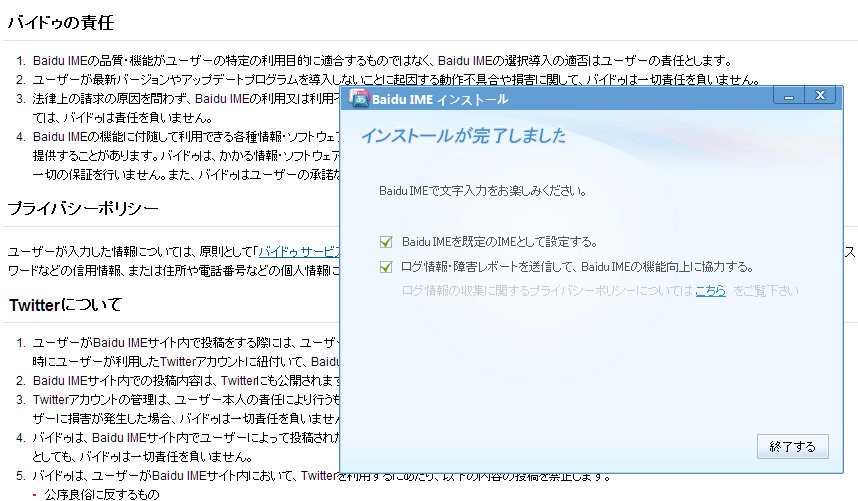Click the バイドゥの責任 heading on webpage
The image size is (858, 501).
(x=61, y=22)
